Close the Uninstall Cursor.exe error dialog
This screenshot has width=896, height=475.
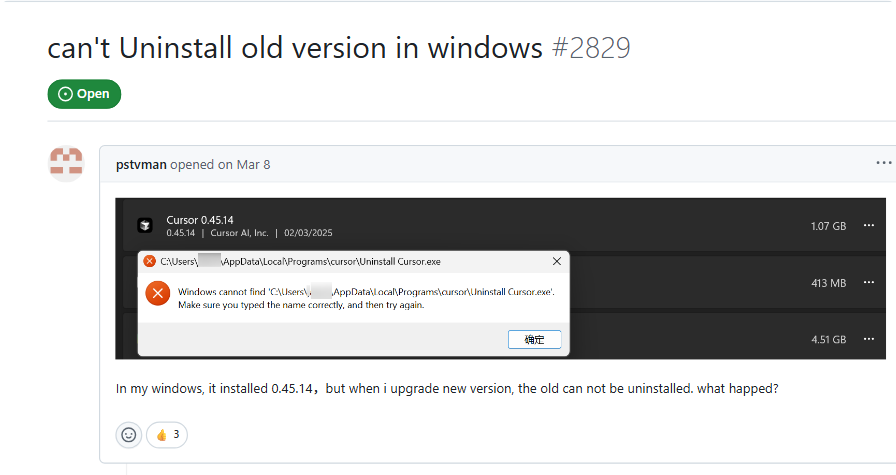click(557, 261)
